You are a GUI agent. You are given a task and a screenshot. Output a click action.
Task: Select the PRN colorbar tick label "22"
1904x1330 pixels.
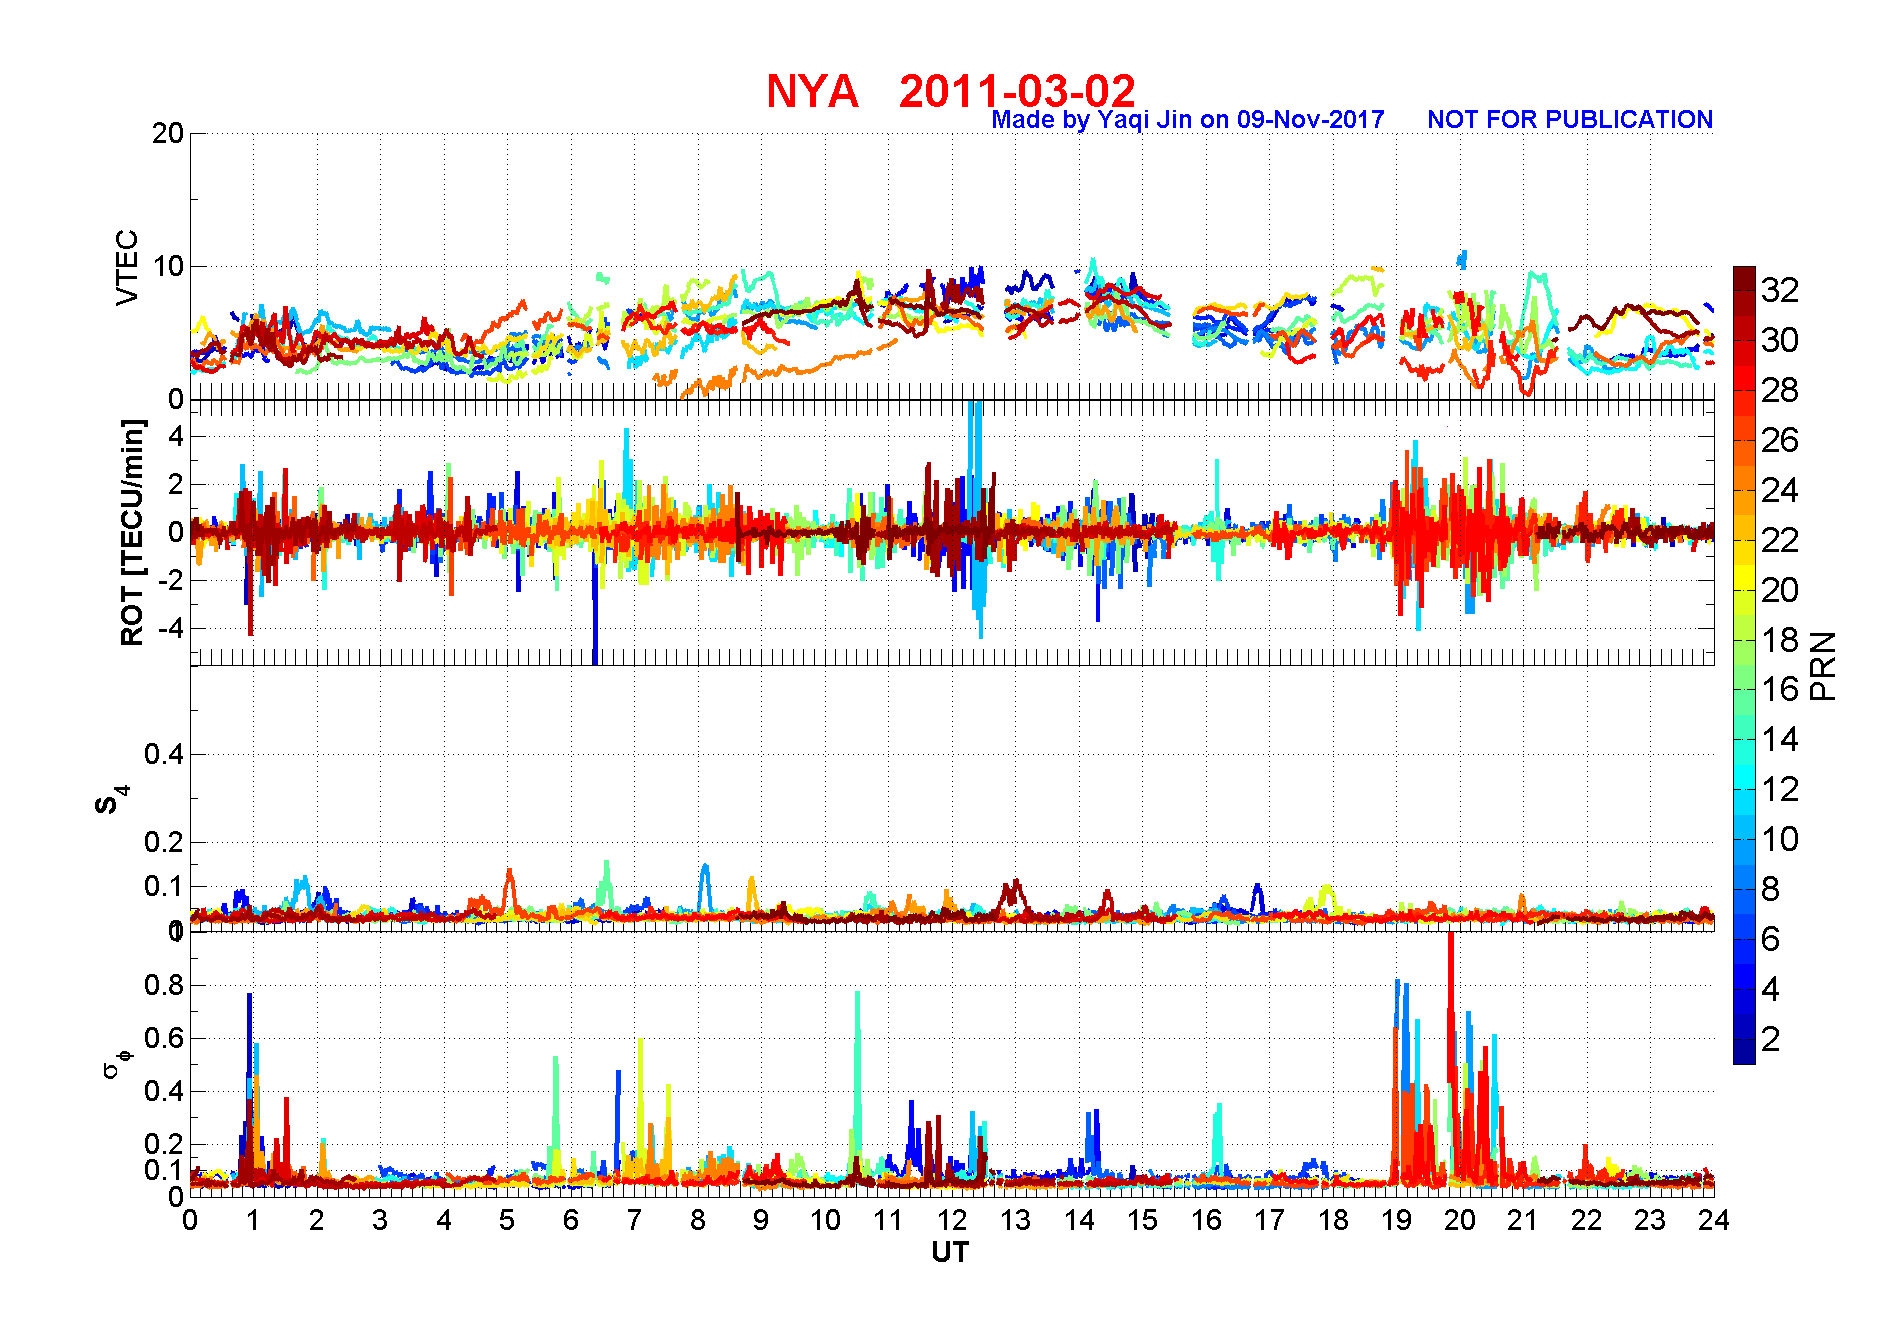1780,540
